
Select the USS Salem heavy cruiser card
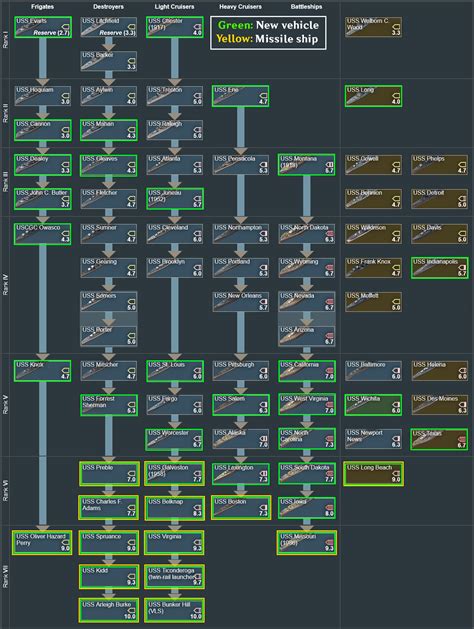pyautogui.click(x=241, y=405)
